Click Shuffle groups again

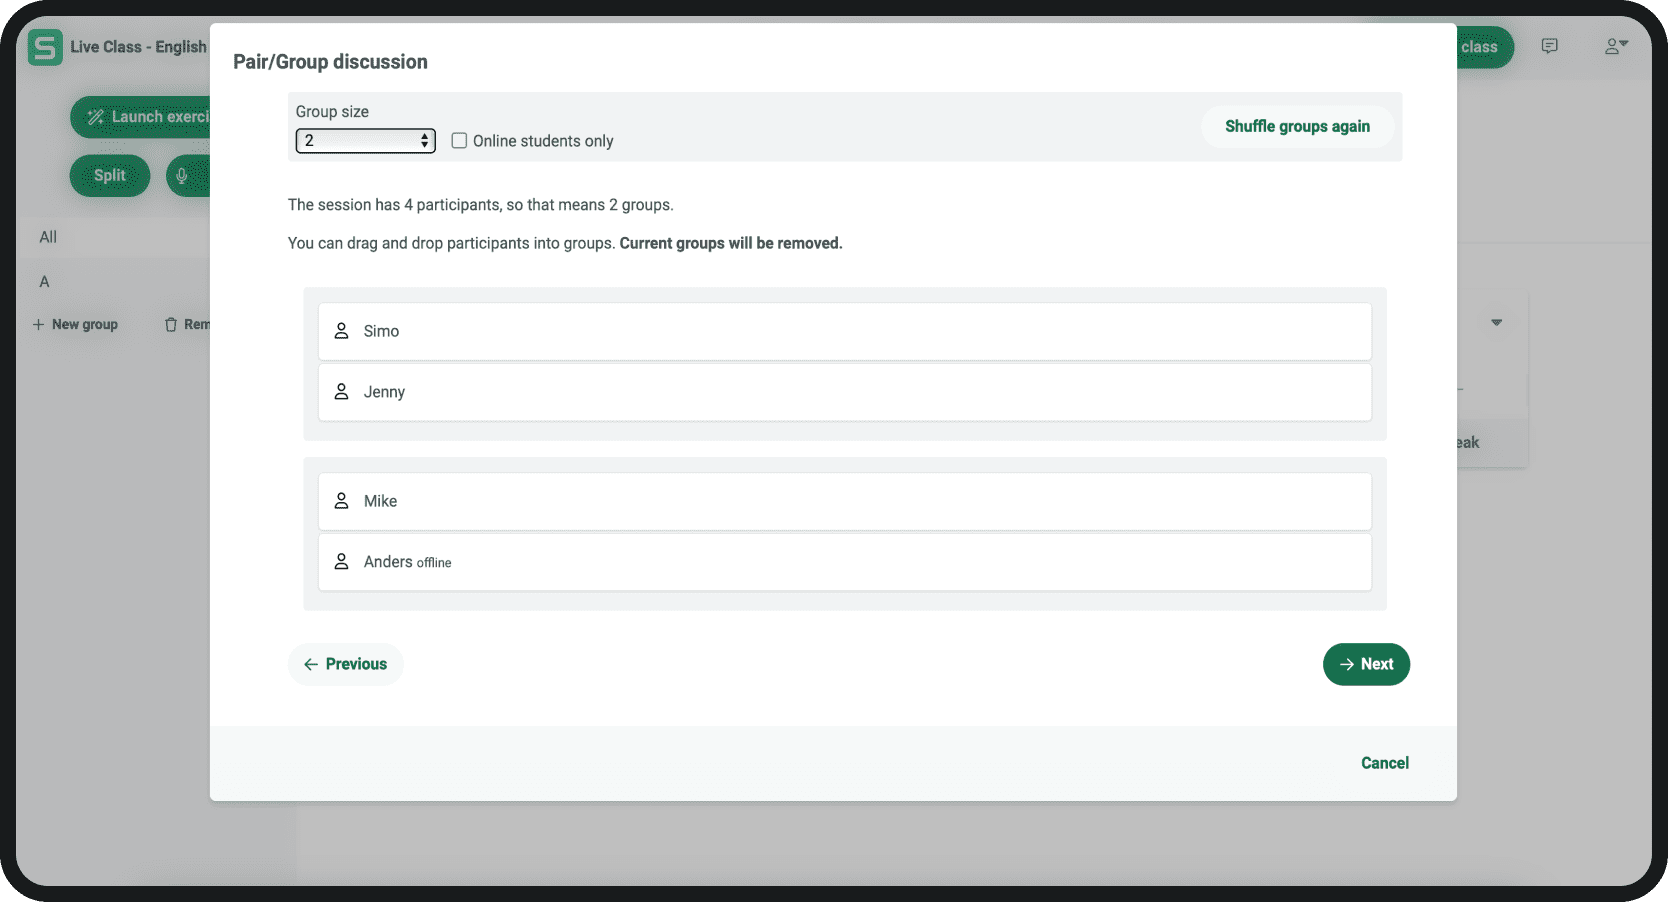pyautogui.click(x=1297, y=127)
